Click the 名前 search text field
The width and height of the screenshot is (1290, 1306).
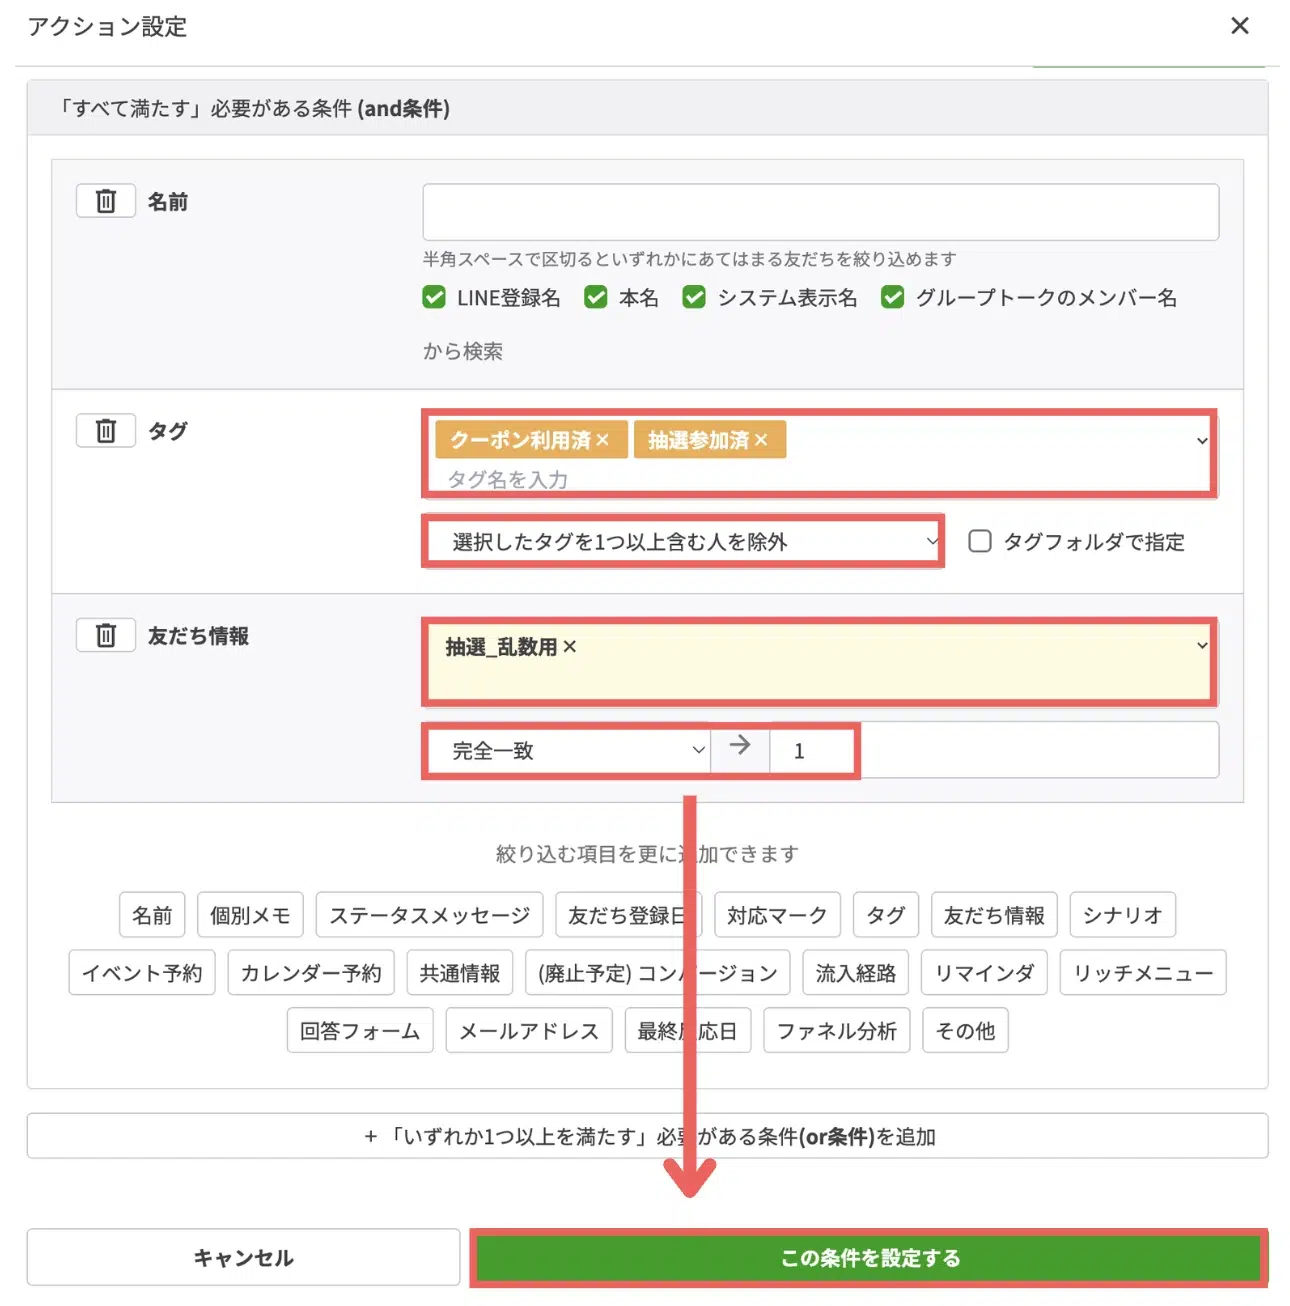820,212
